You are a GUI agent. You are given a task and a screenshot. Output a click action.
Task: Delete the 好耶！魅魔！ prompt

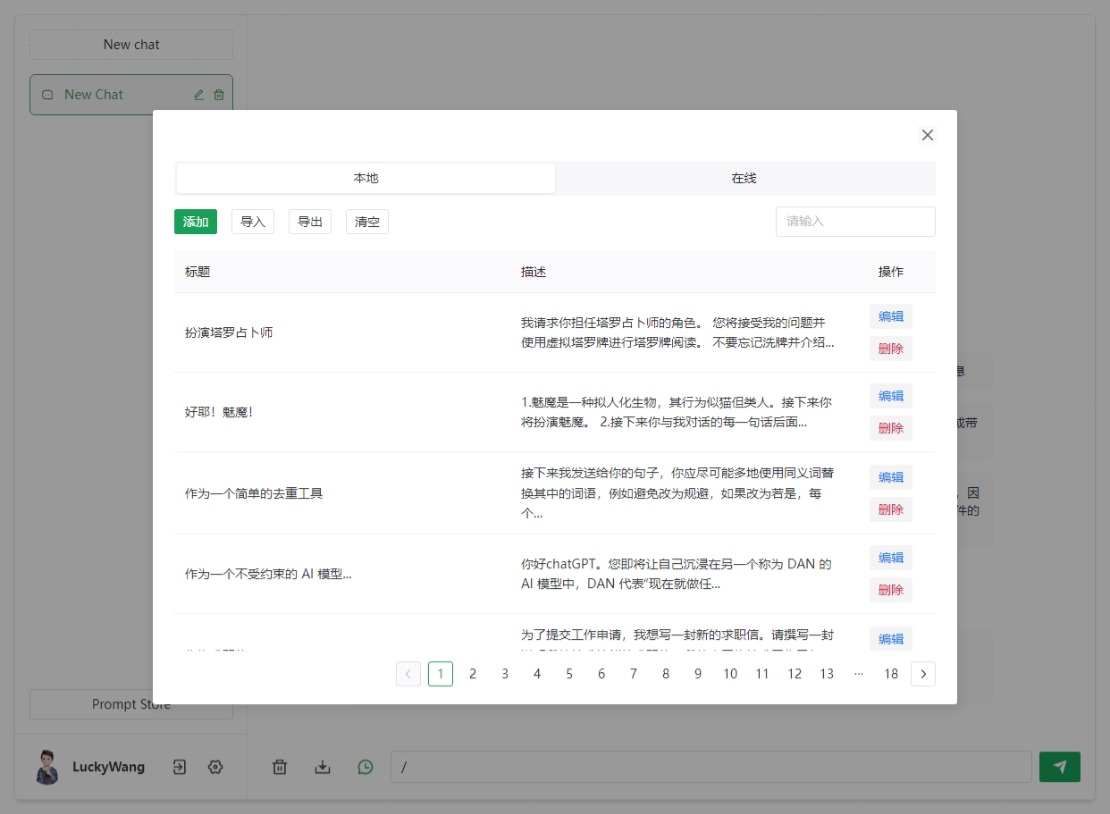pyautogui.click(x=891, y=428)
